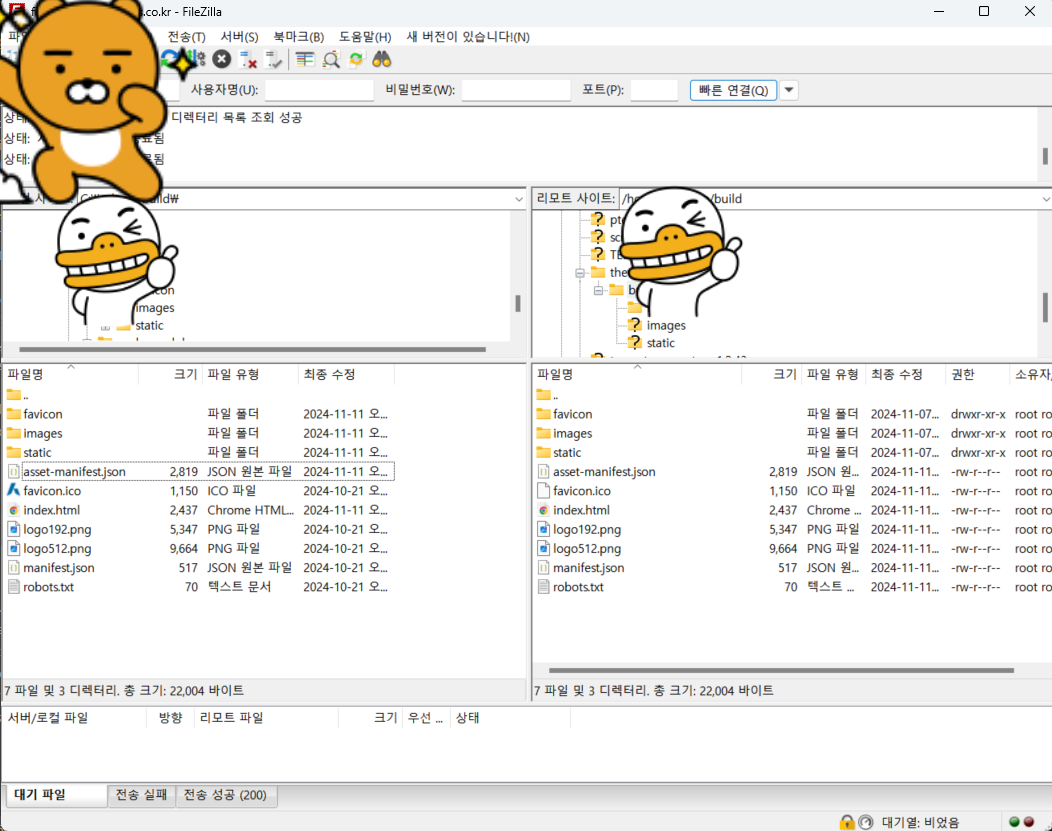Focus the 사용자명(U) input field

(x=319, y=90)
